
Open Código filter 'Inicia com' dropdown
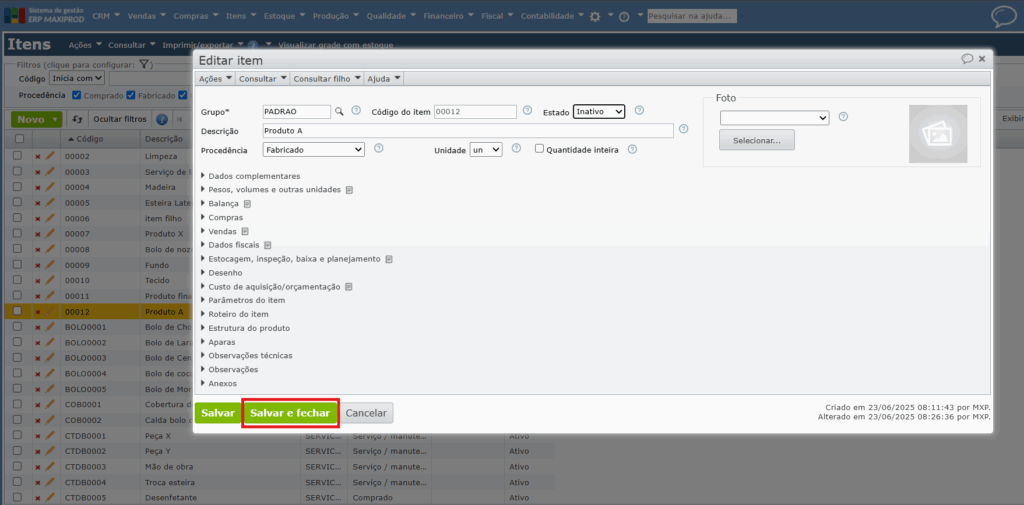(x=77, y=78)
